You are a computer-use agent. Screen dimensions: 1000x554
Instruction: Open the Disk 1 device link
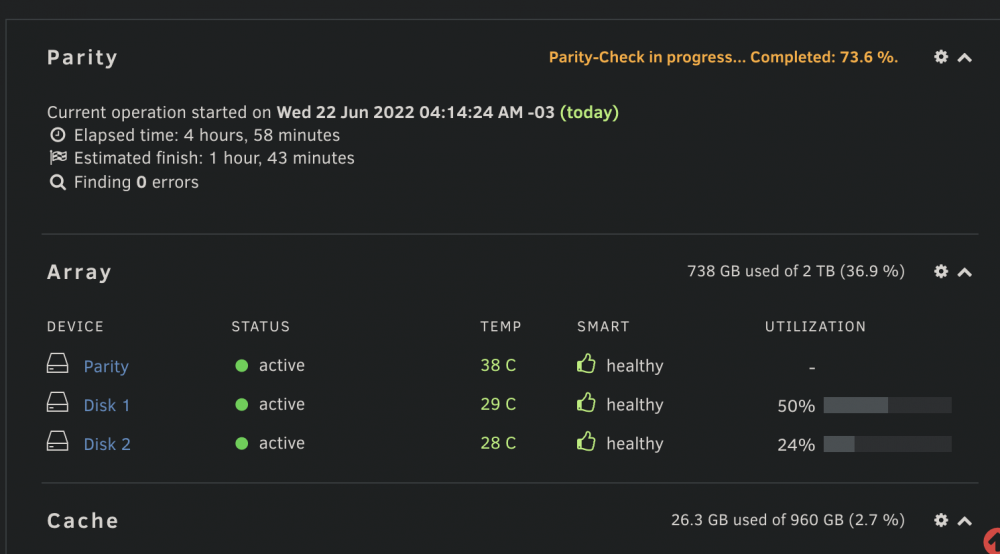point(107,405)
